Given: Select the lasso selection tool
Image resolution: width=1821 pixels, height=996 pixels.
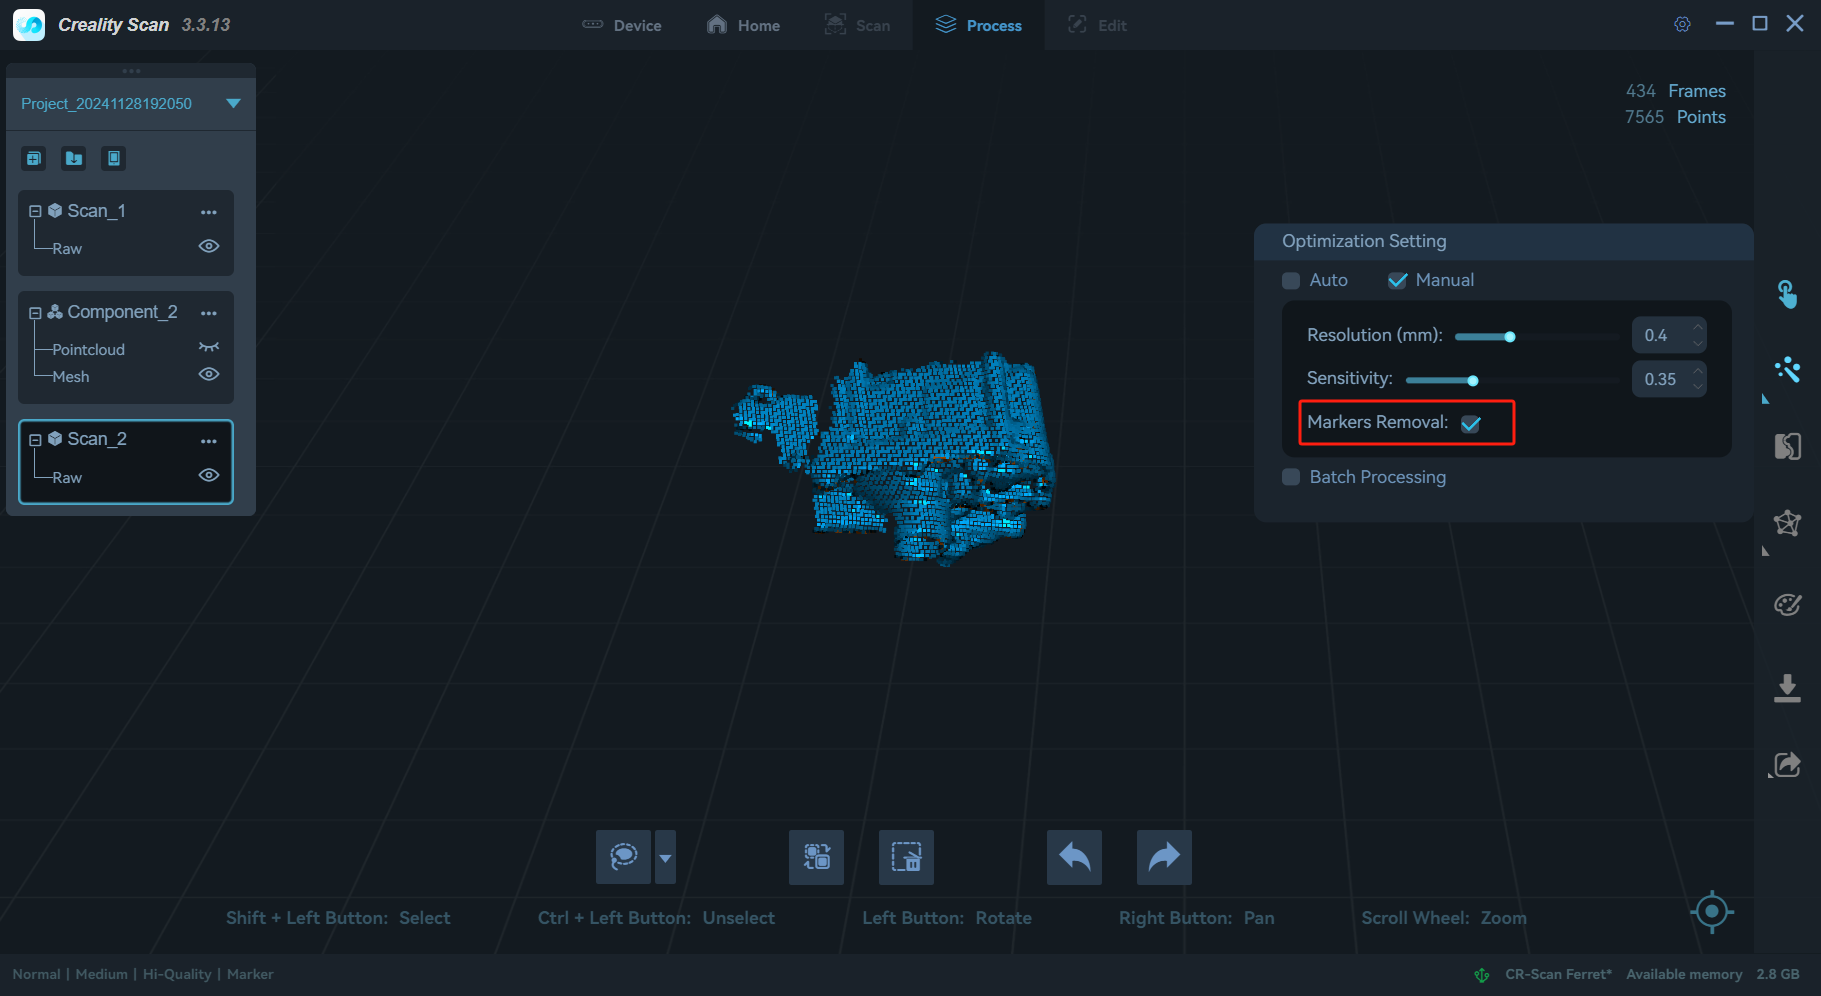Looking at the screenshot, I should coord(623,857).
